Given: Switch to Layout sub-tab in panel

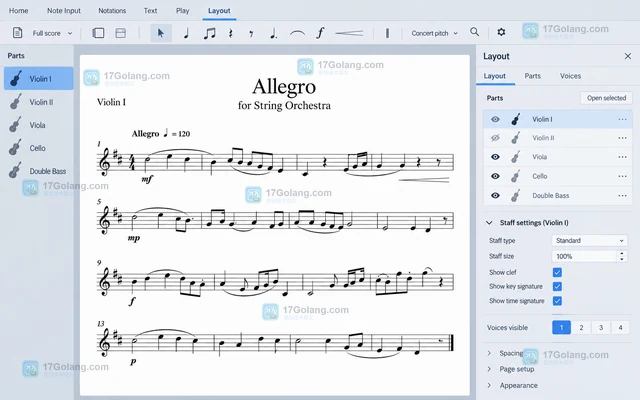Looking at the screenshot, I should click(x=495, y=76).
